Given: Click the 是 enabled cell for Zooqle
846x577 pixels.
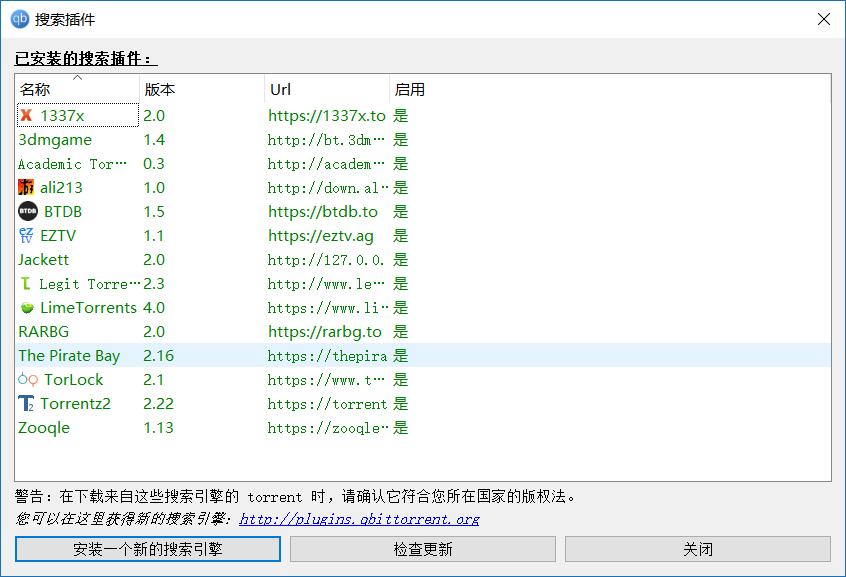Looking at the screenshot, I should coord(400,427).
